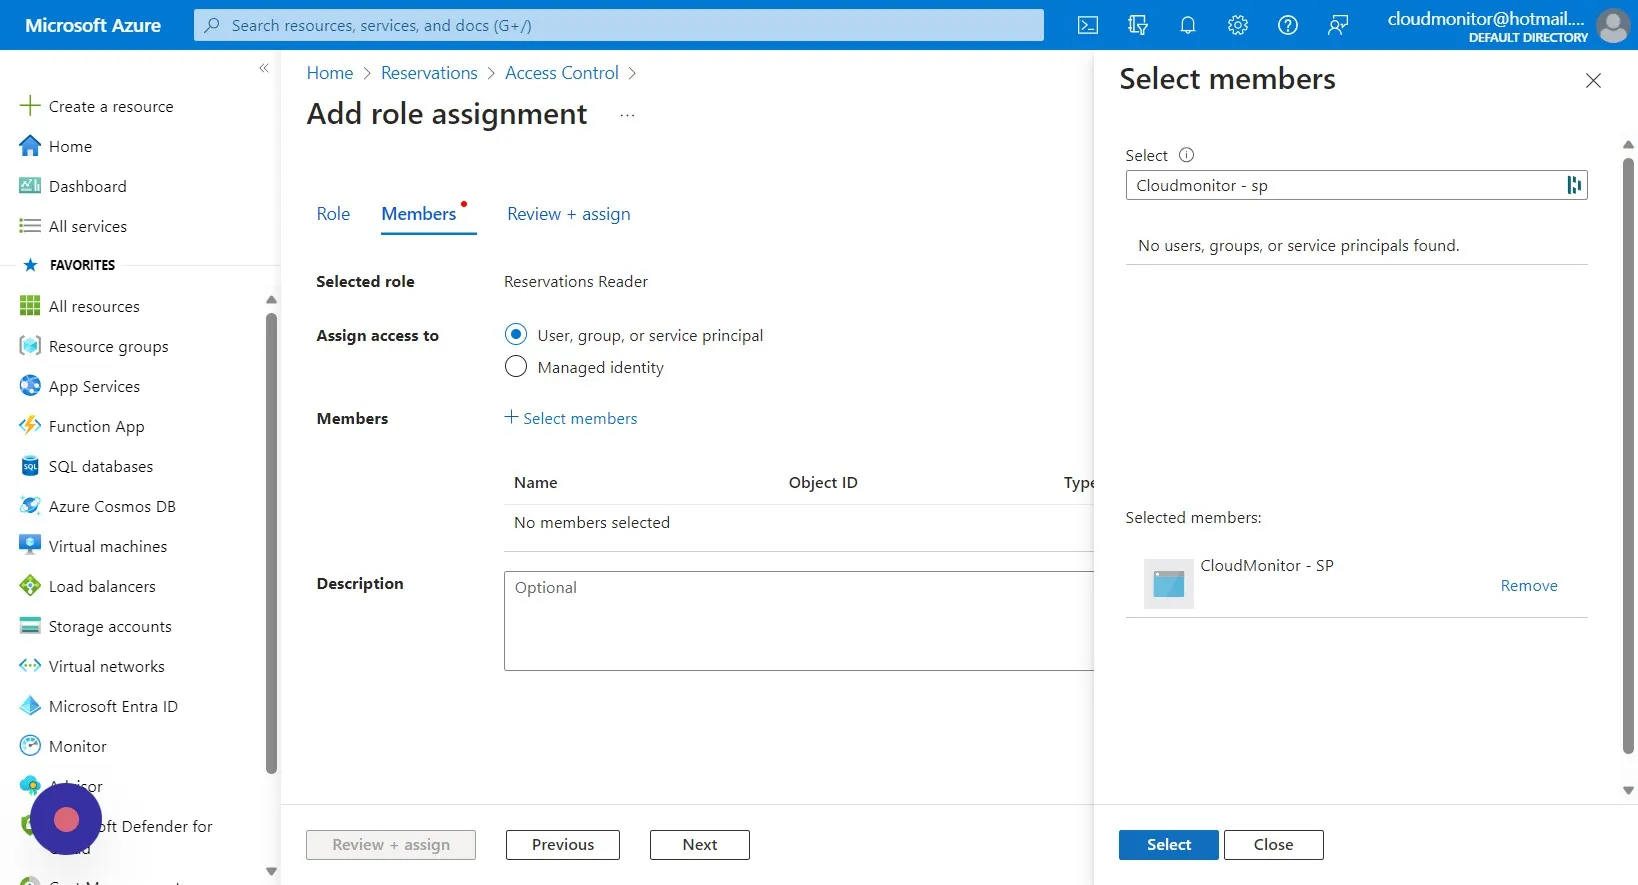This screenshot has width=1638, height=885.
Task: Open Directories and subscriptions filter icon
Action: 1138,25
